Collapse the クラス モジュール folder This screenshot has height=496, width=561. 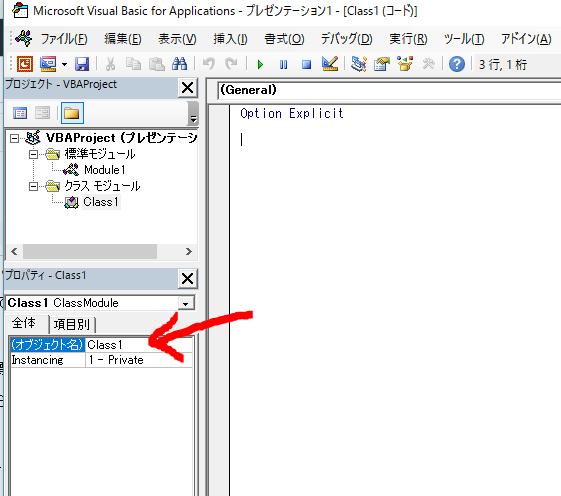pos(33,186)
